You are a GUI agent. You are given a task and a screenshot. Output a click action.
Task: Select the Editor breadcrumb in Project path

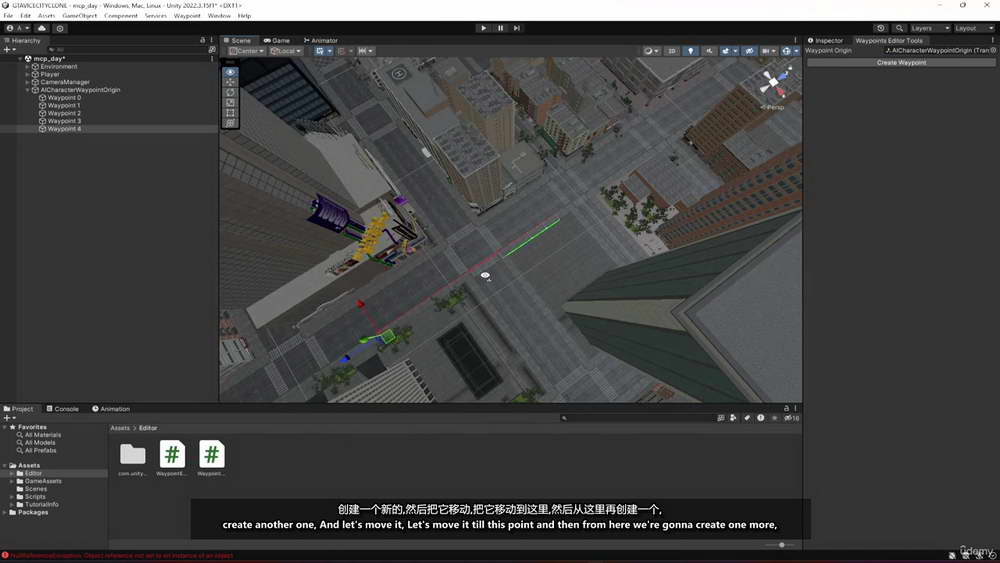[148, 428]
